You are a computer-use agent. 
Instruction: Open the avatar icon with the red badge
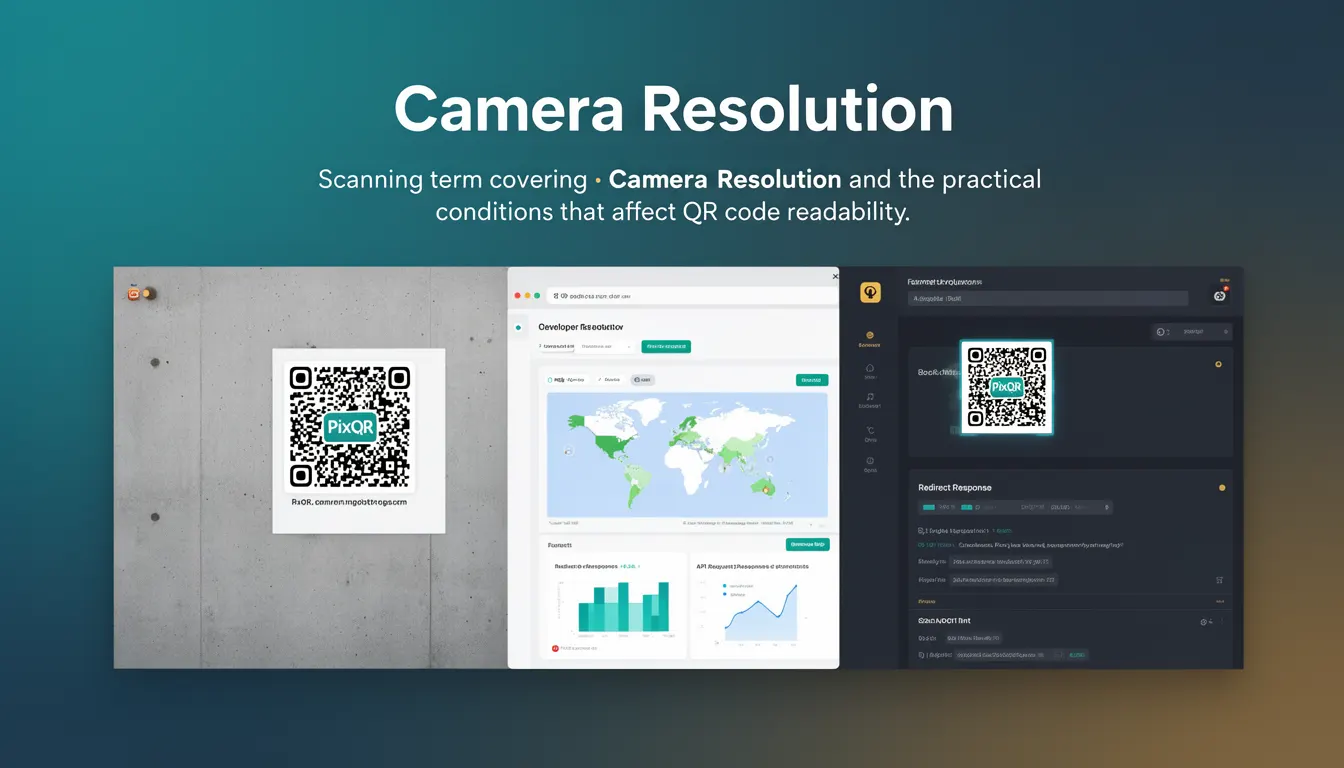(x=1220, y=295)
